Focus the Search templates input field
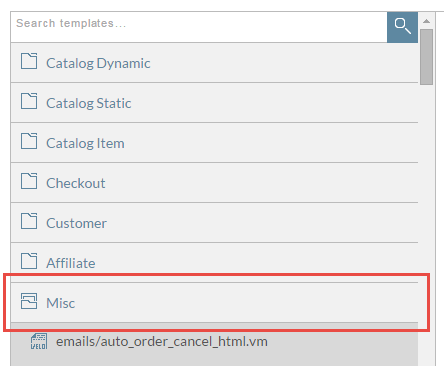444x366 pixels. pos(199,27)
